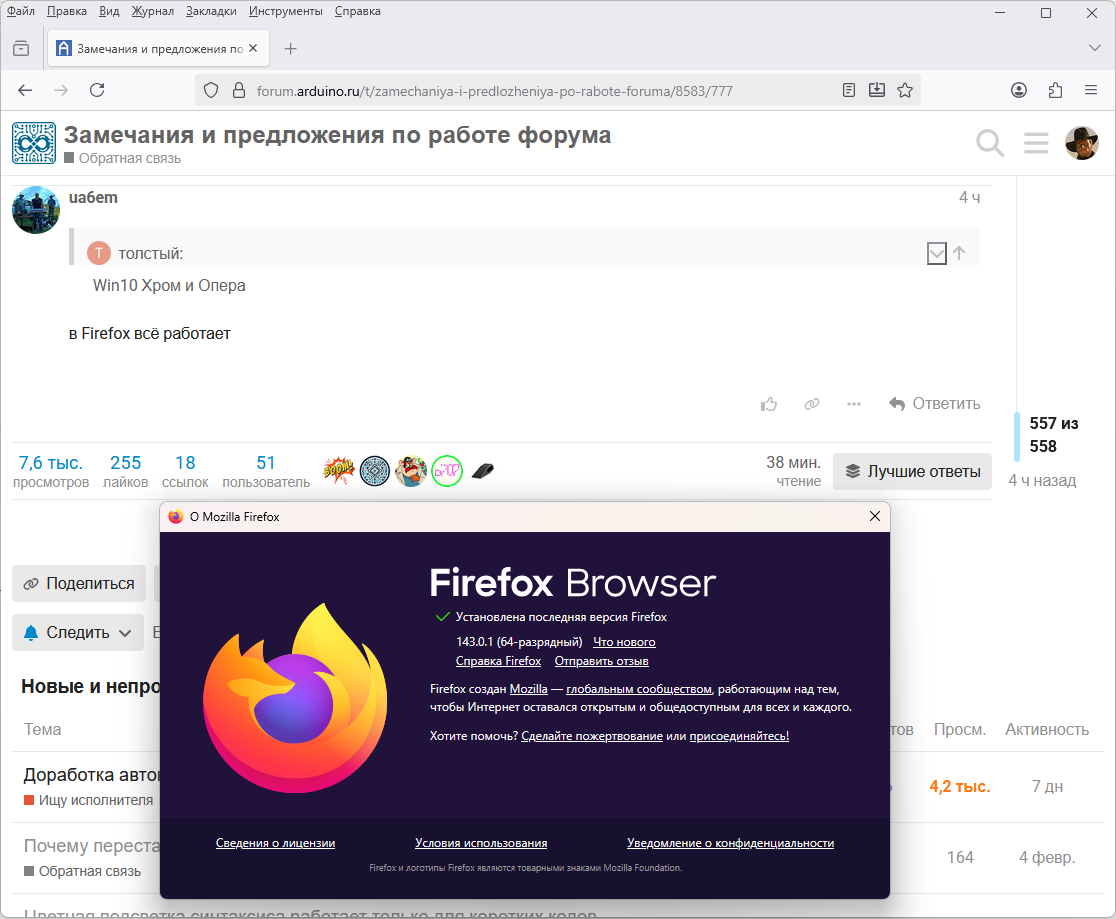Click the Firefox reader view icon

coord(849,90)
